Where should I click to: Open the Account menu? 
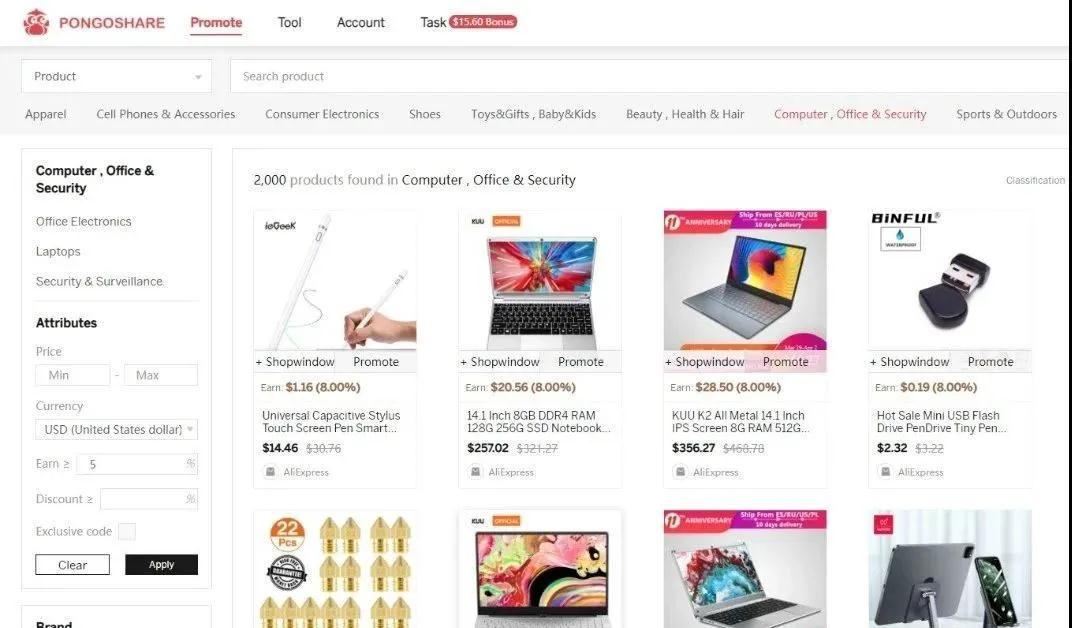click(360, 23)
